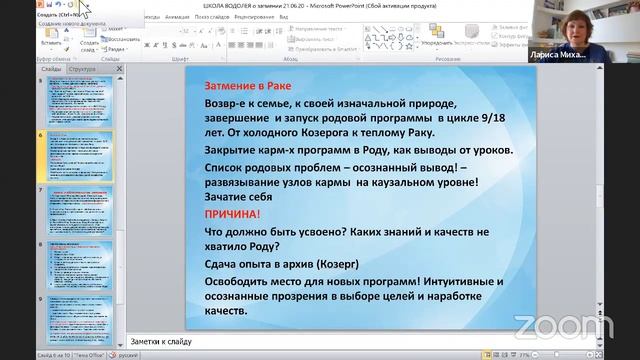Click the decrease indent icon
The image size is (640, 360).
coord(260,31)
